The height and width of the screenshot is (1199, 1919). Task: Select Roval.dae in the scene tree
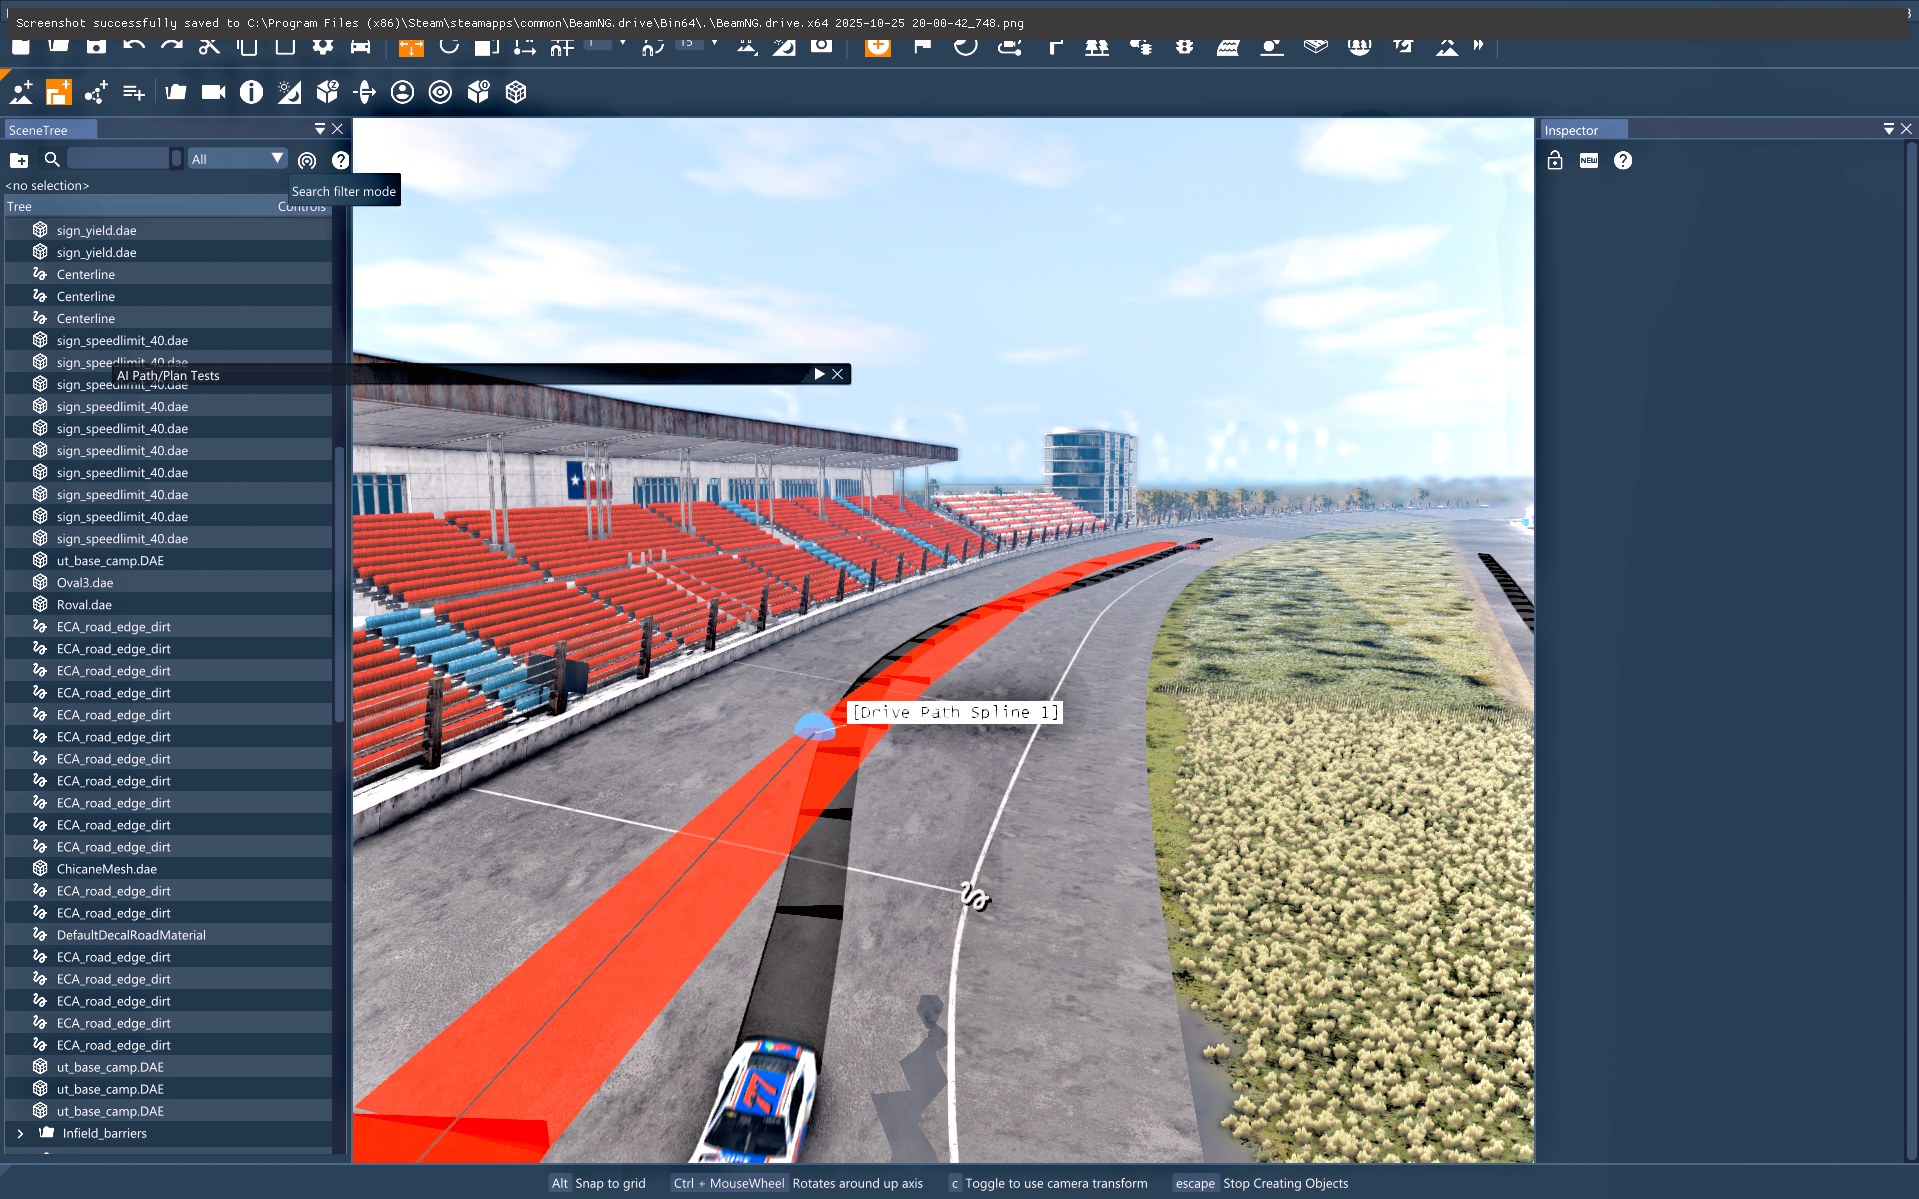coord(168,605)
